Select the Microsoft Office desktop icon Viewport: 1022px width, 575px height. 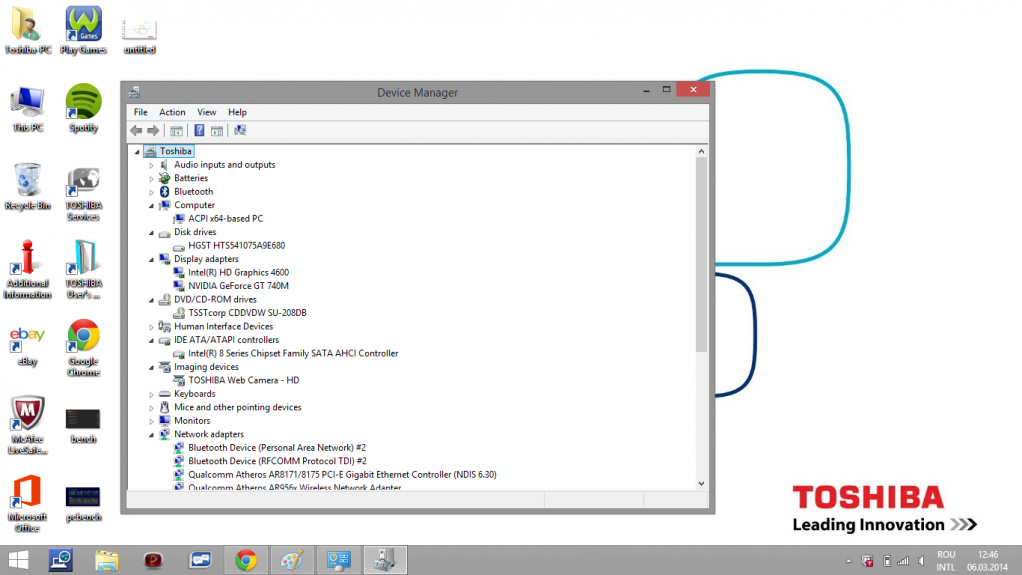(27, 503)
